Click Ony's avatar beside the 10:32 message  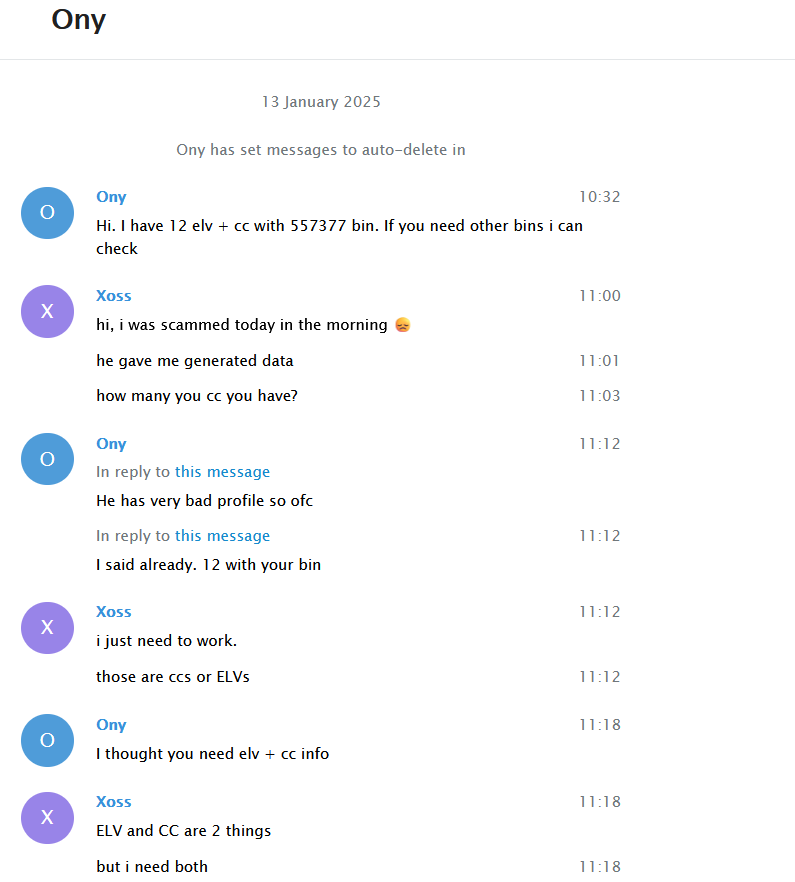point(47,213)
